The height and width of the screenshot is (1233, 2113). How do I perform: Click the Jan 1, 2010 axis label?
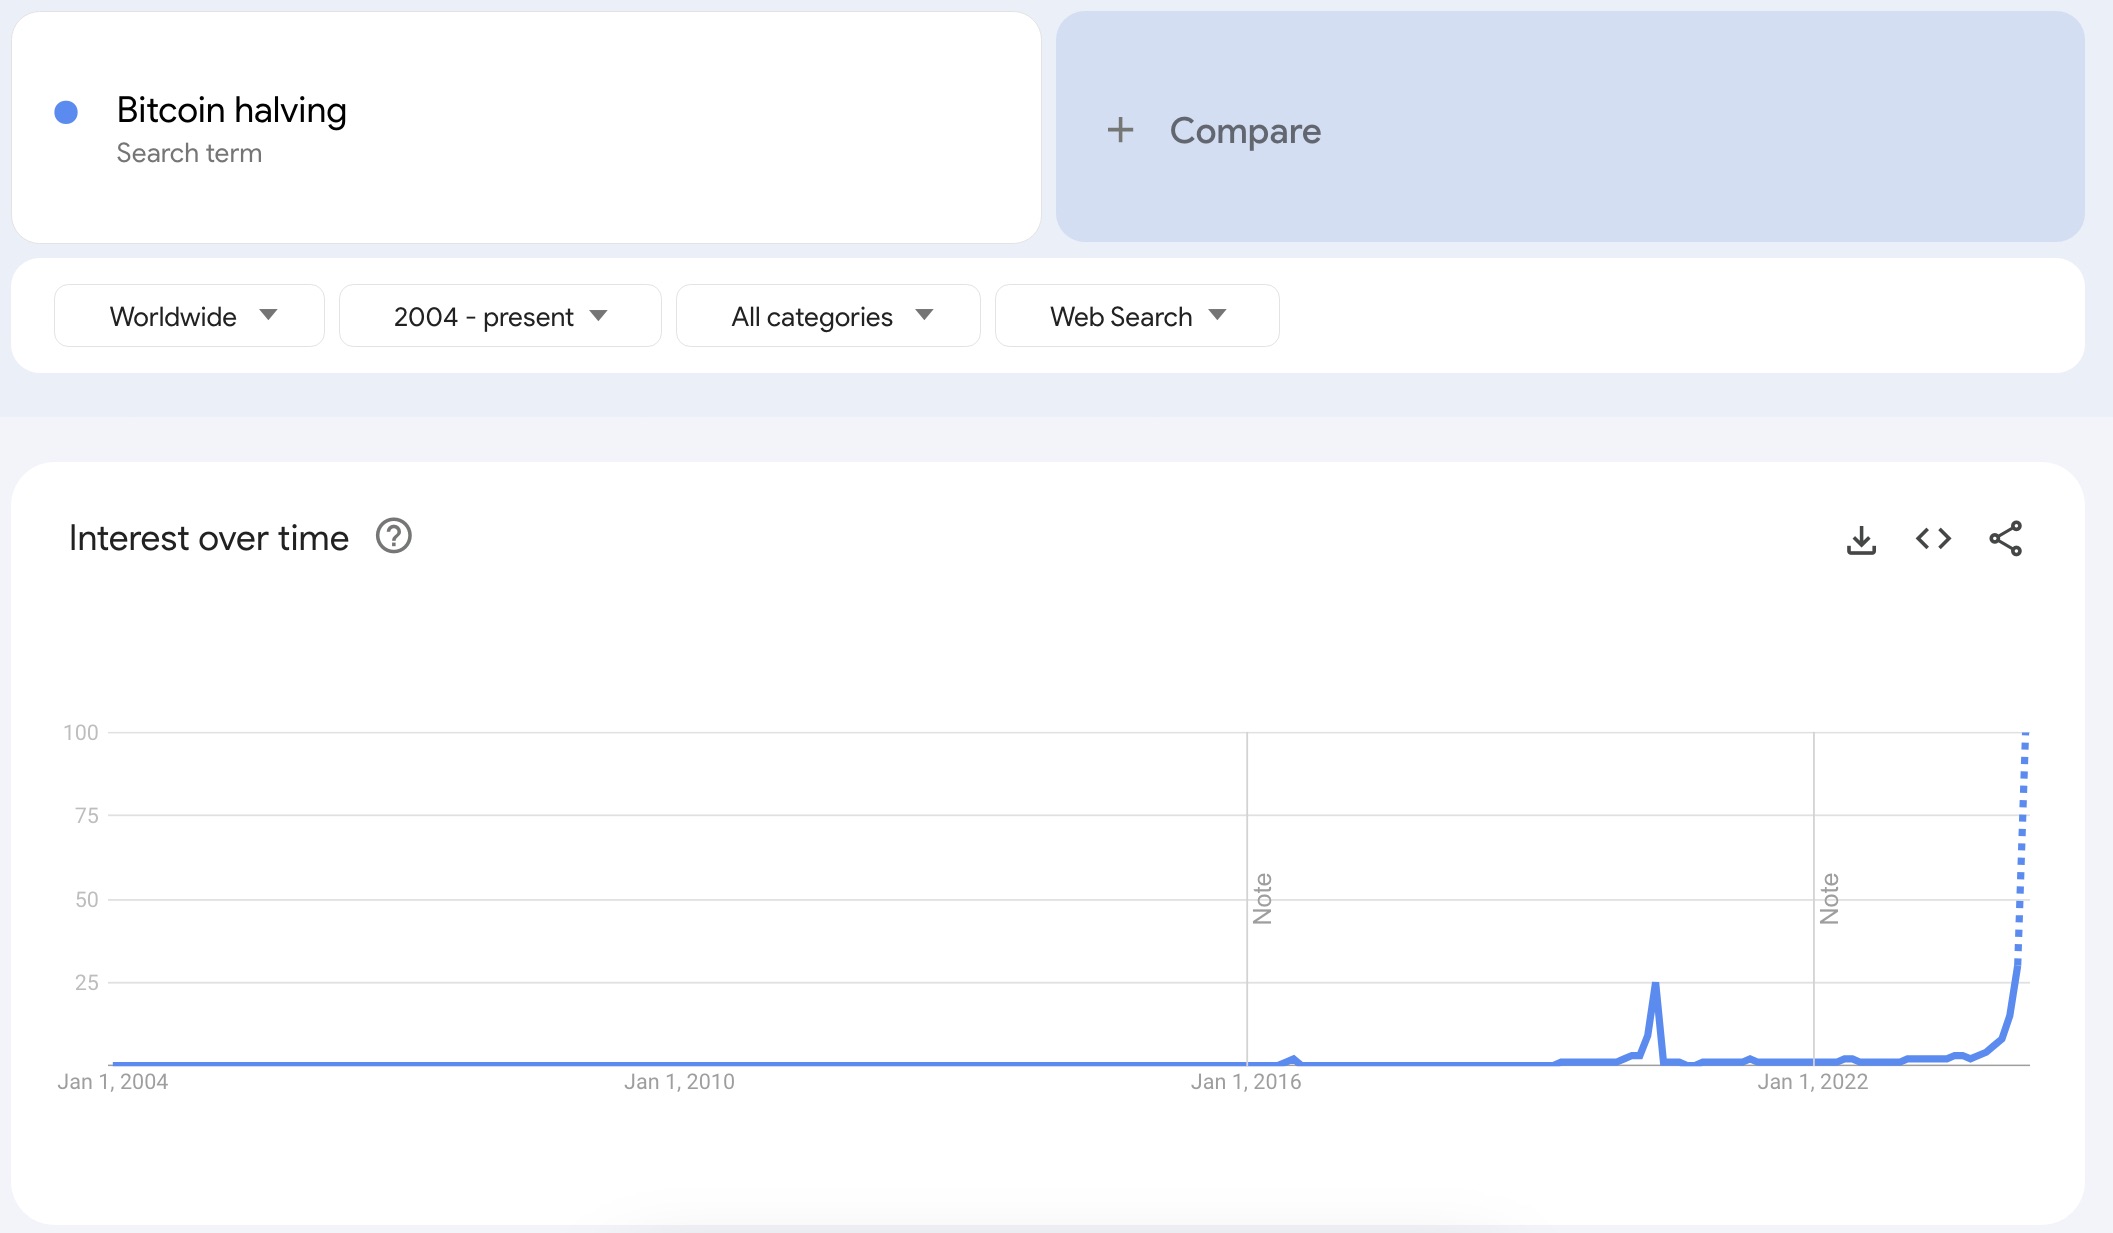click(x=680, y=1082)
